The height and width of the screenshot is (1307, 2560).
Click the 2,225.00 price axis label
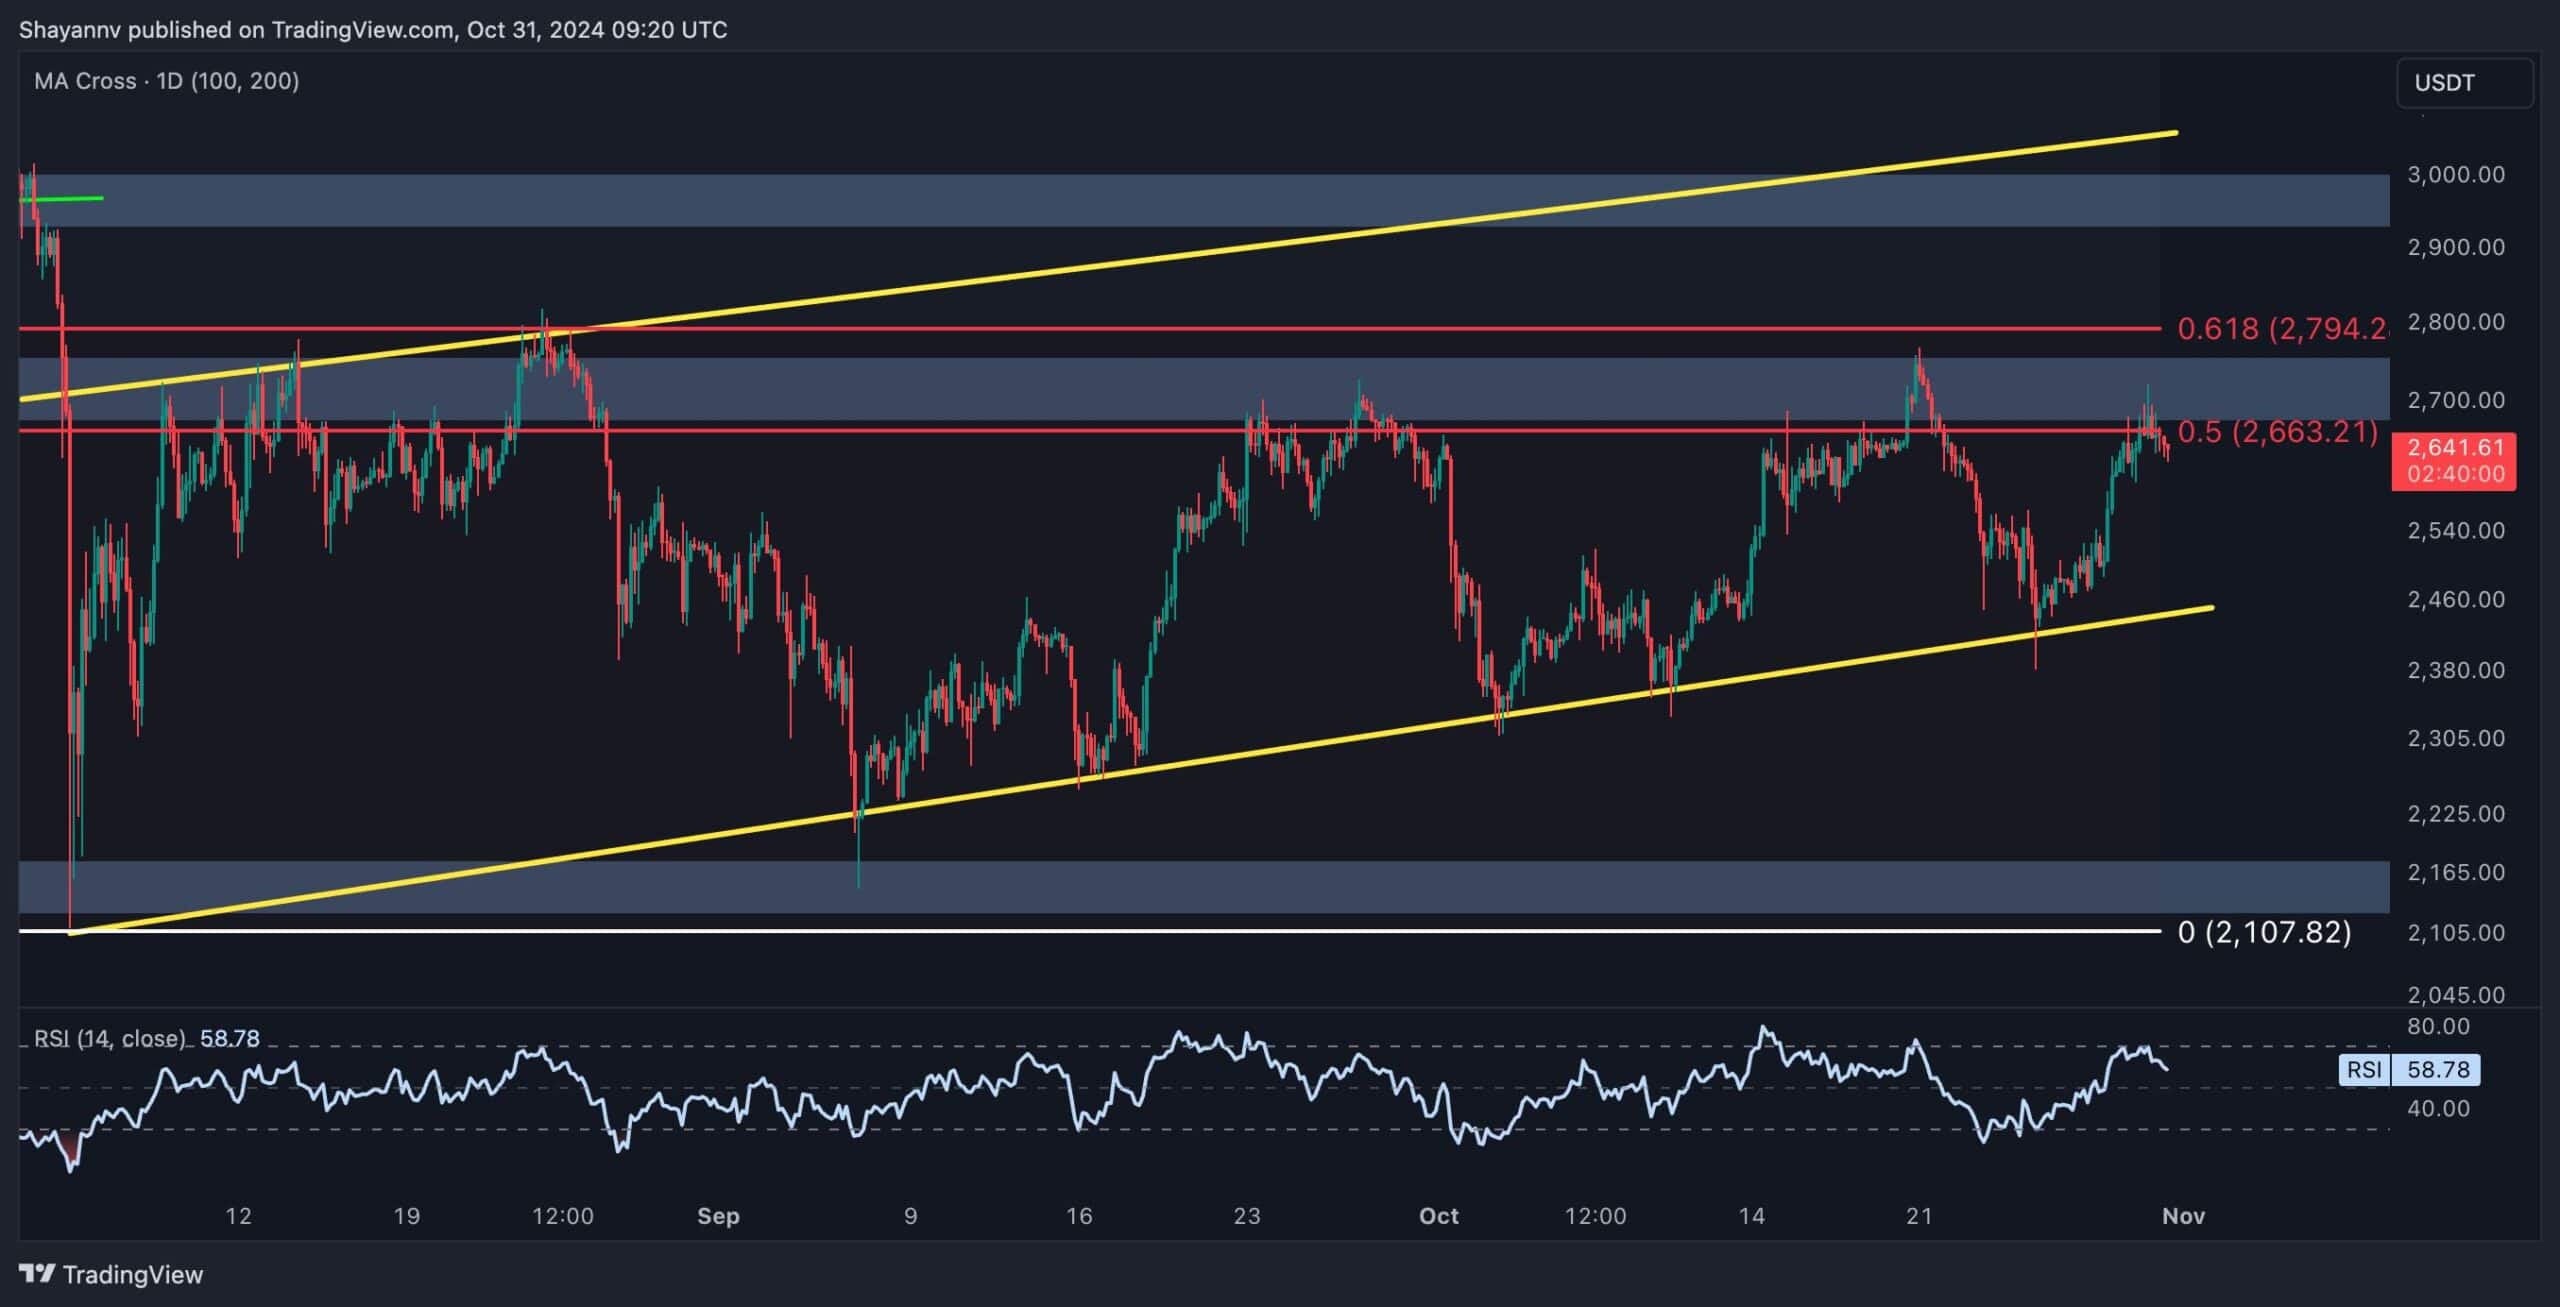[x=2456, y=814]
